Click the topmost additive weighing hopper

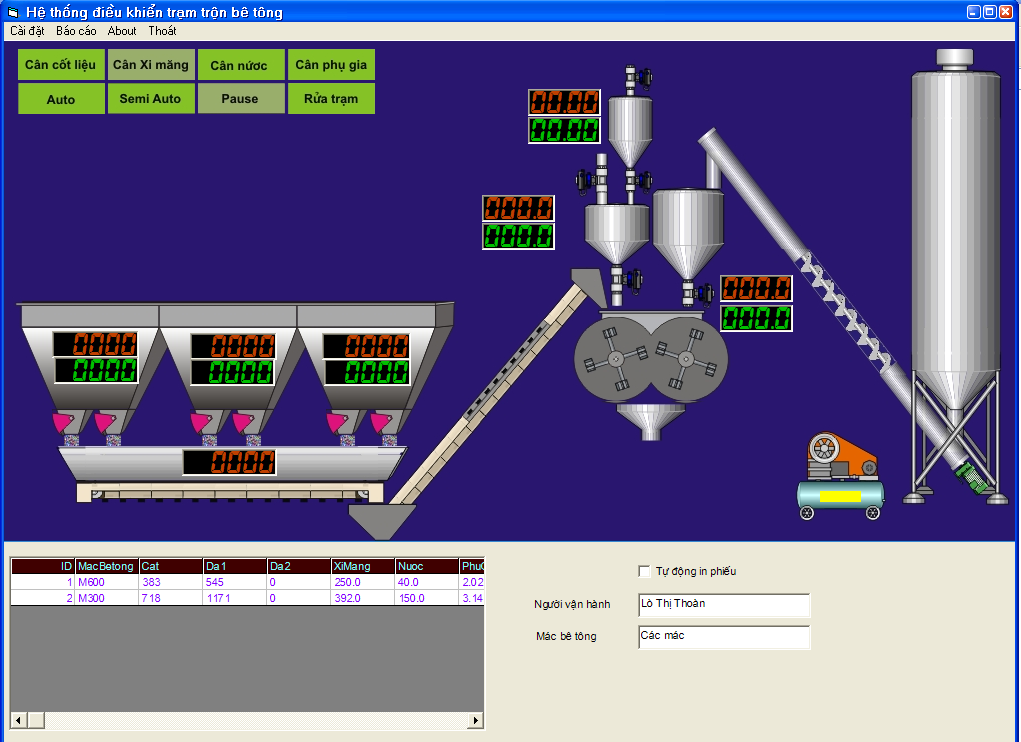click(x=630, y=128)
